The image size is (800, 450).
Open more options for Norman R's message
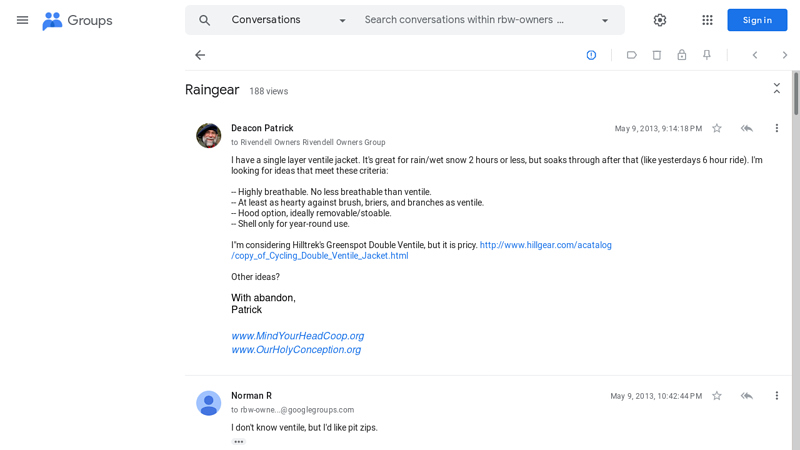[776, 396]
